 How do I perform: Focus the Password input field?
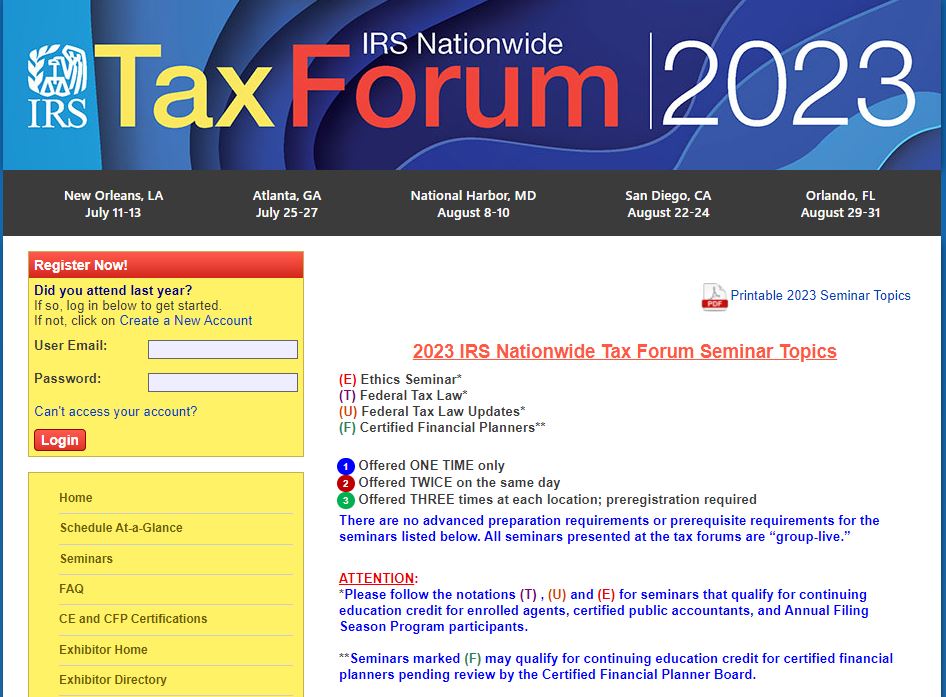pyautogui.click(x=223, y=382)
